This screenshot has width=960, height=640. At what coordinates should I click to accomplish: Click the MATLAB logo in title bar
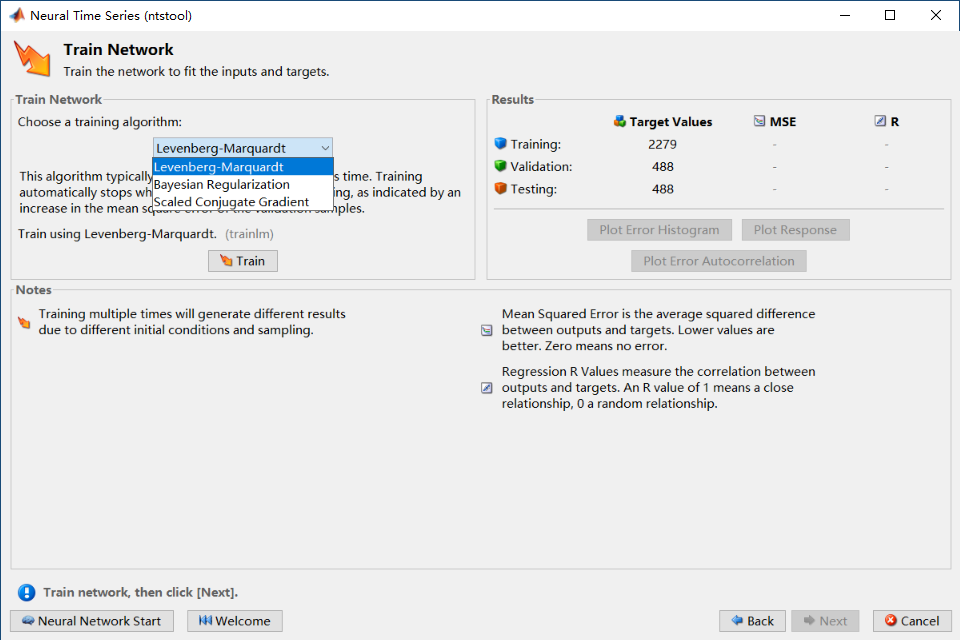(x=17, y=16)
